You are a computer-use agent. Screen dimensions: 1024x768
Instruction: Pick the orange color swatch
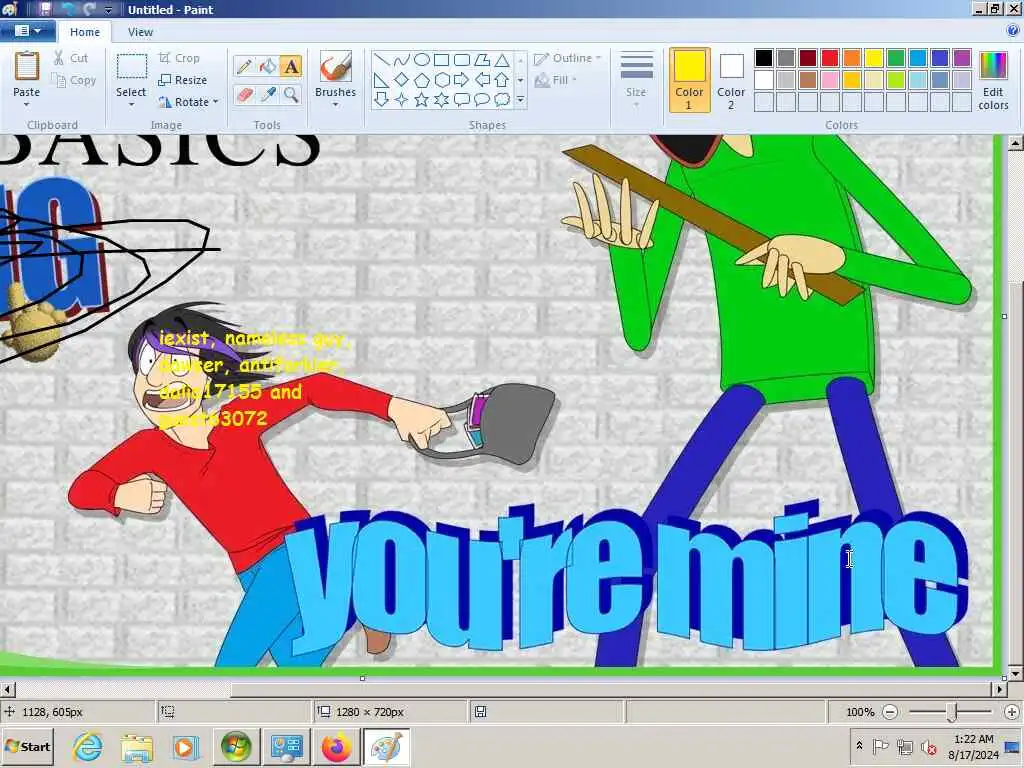click(x=852, y=58)
